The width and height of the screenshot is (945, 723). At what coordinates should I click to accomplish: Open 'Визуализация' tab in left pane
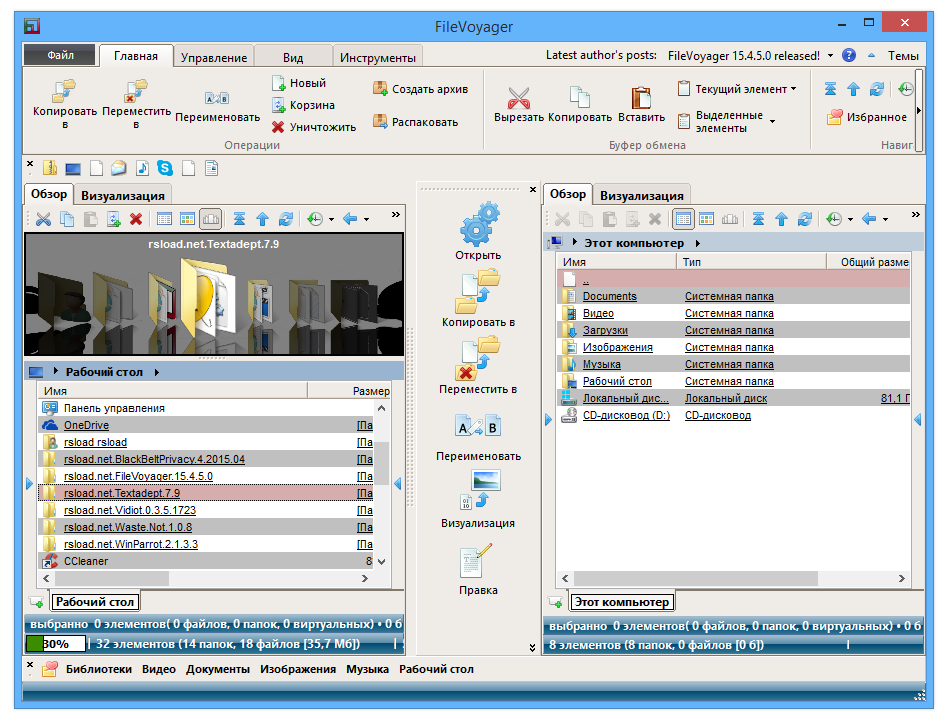(x=123, y=196)
